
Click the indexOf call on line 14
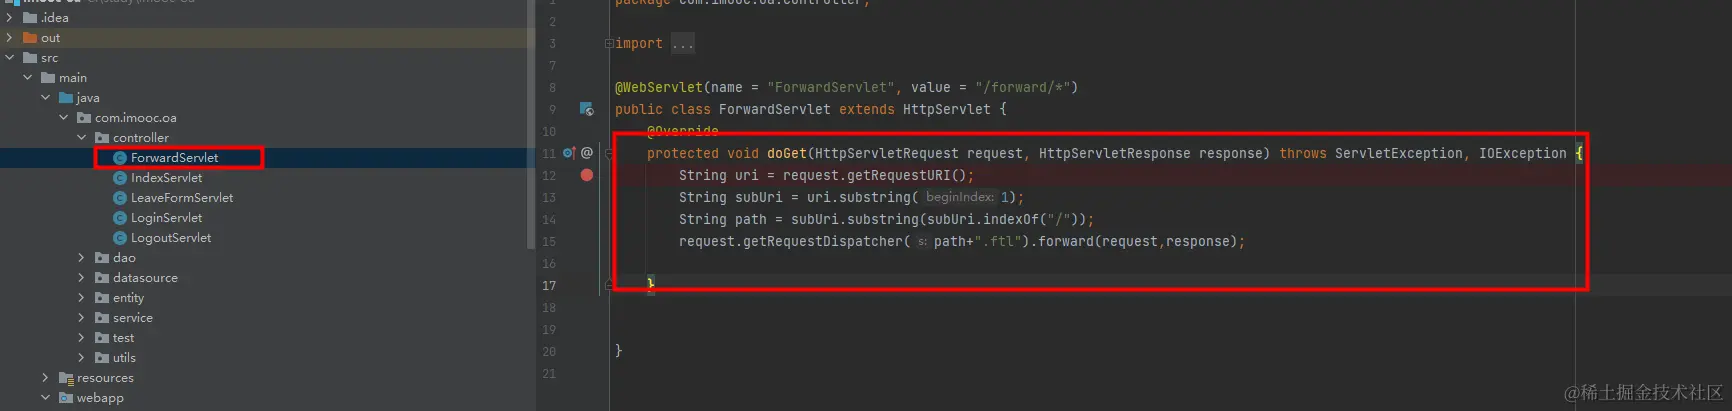(x=1010, y=220)
